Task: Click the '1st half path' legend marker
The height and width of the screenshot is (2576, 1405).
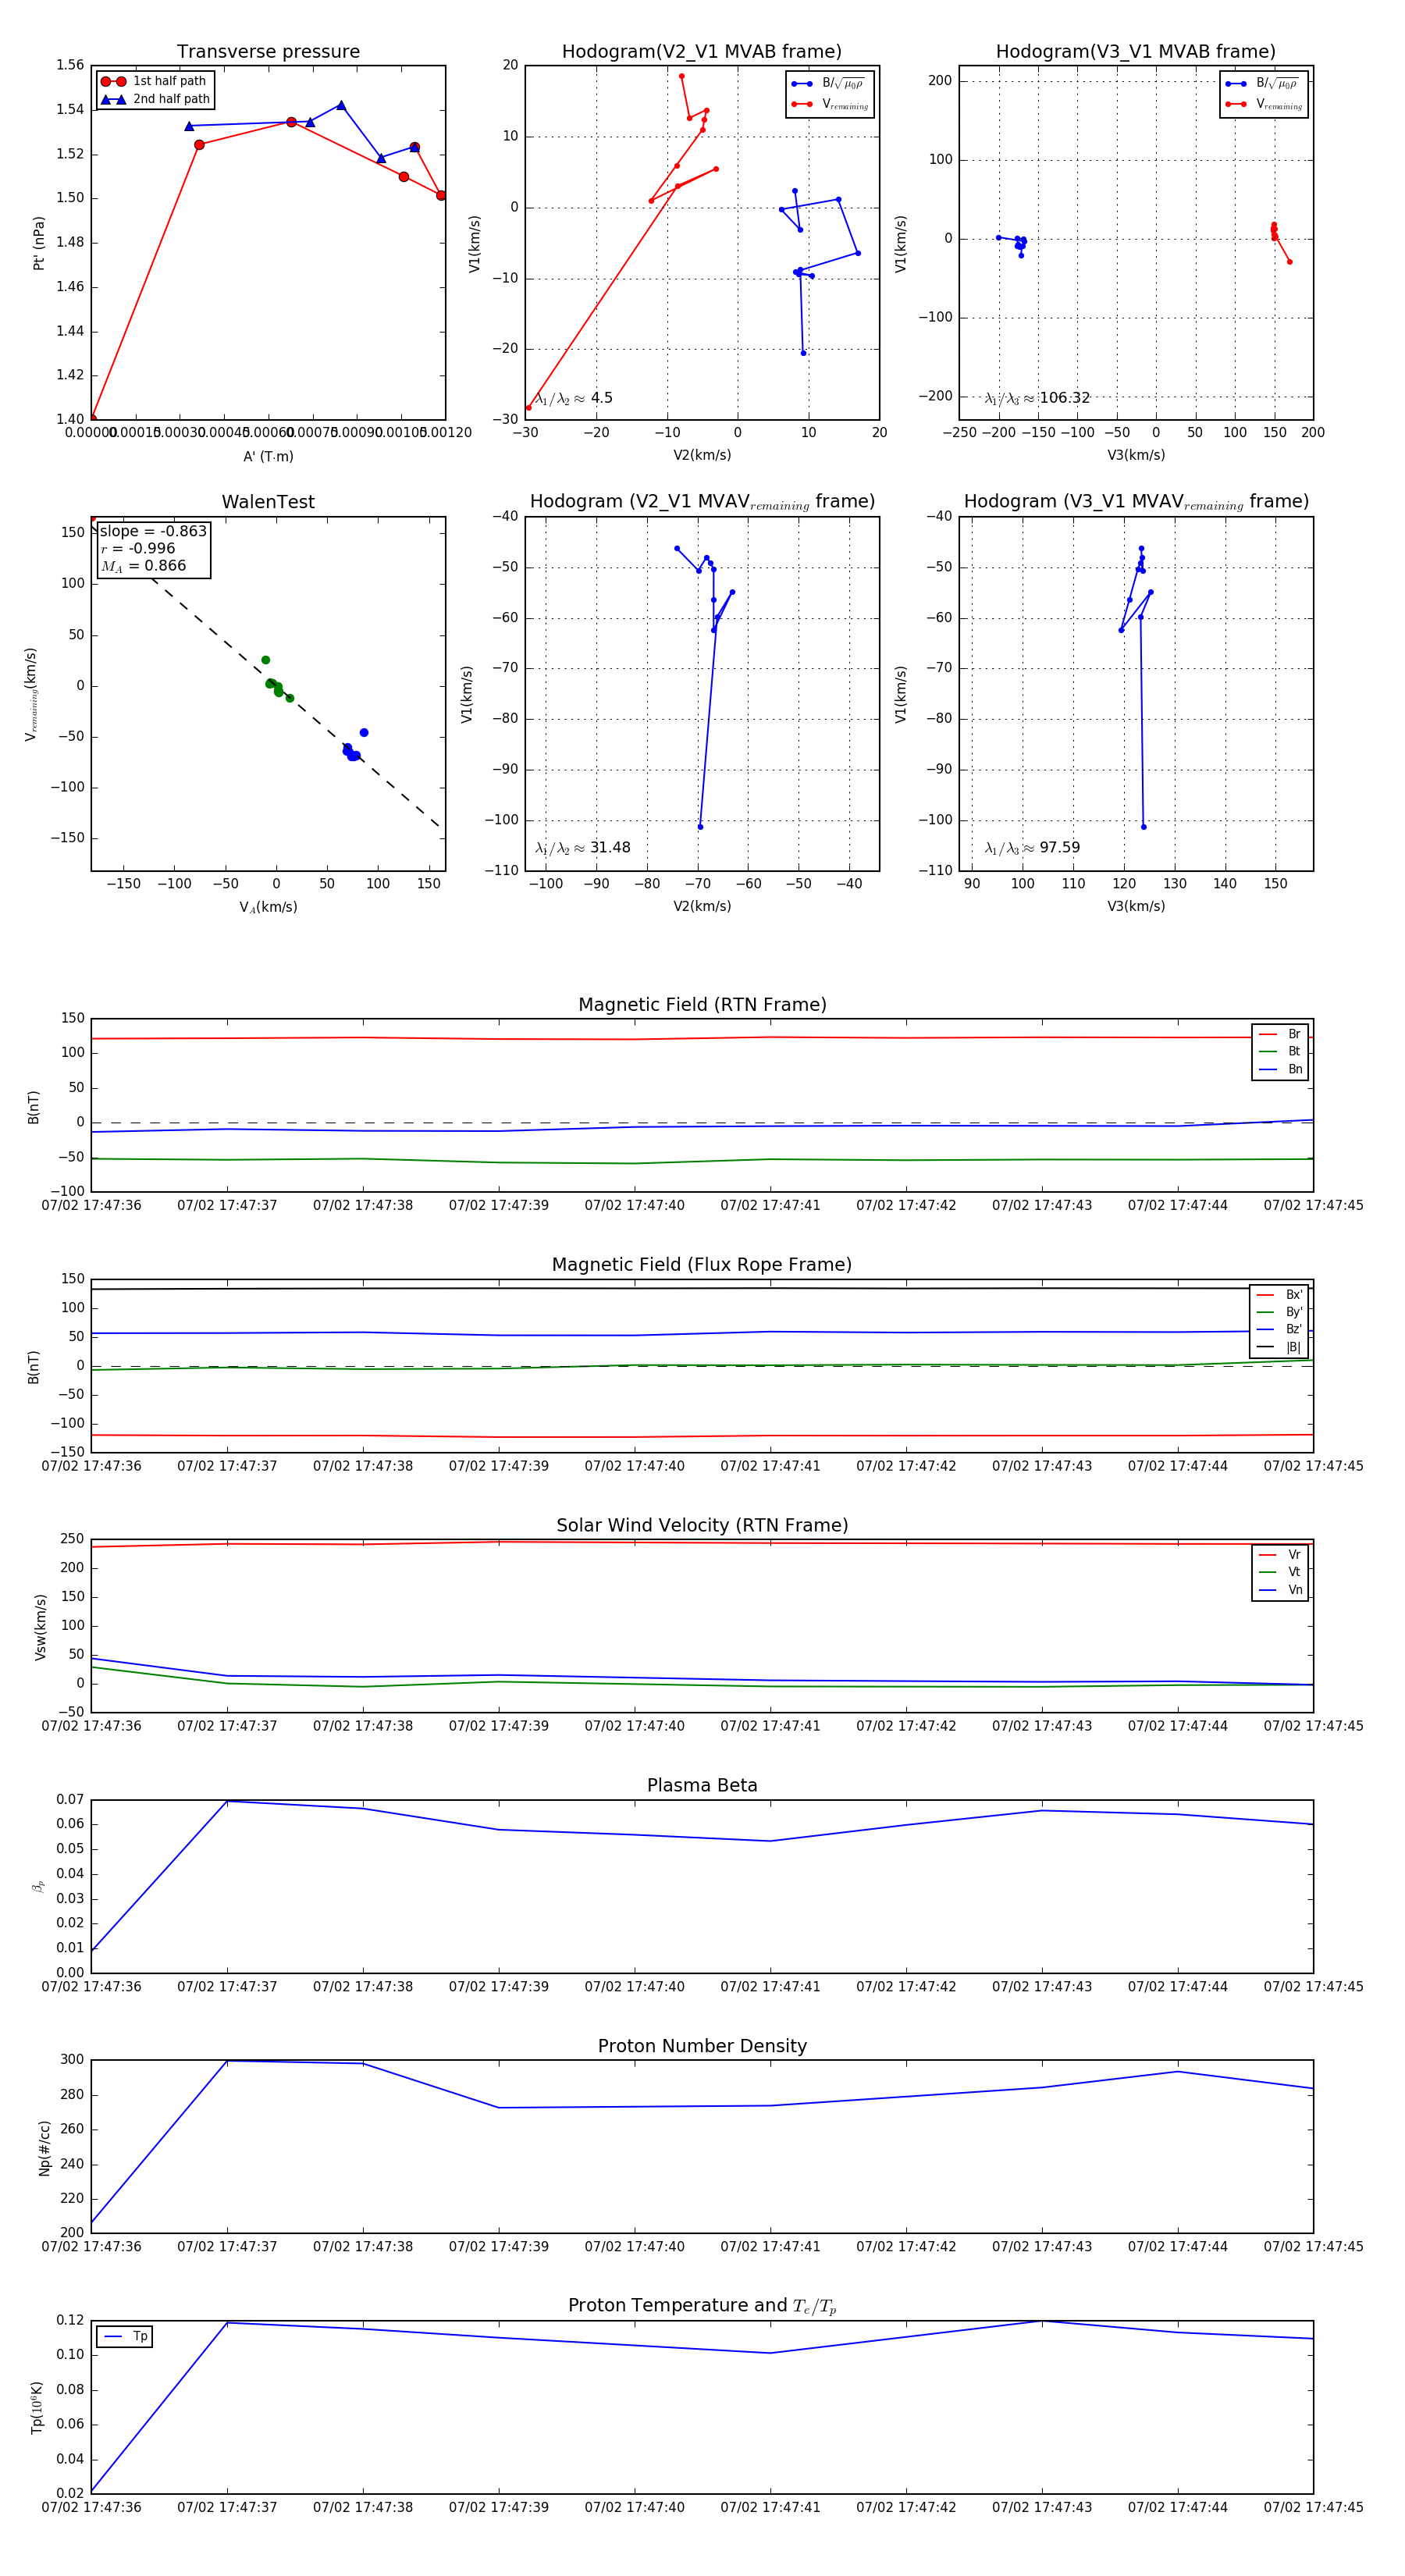Action: click(x=113, y=82)
